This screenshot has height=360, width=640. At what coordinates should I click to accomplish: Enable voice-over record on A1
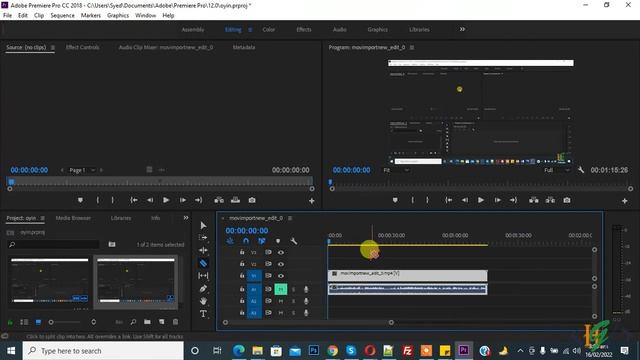tap(306, 289)
